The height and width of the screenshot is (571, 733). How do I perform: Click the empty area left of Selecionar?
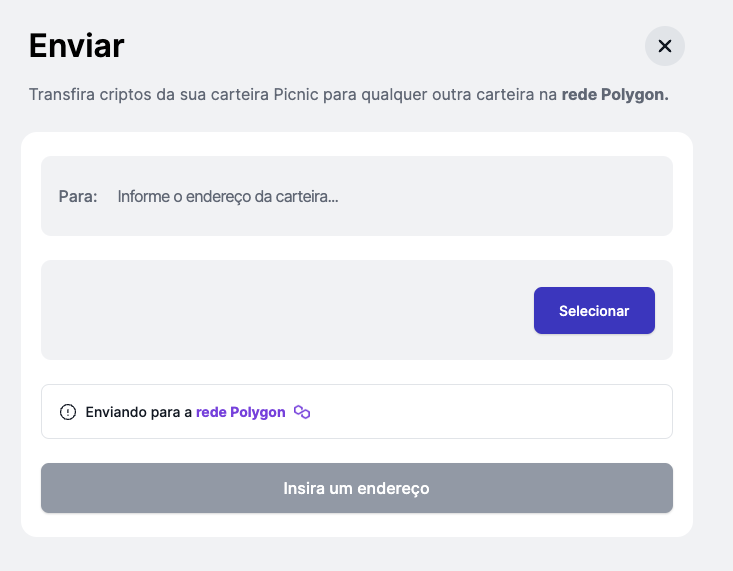click(287, 311)
